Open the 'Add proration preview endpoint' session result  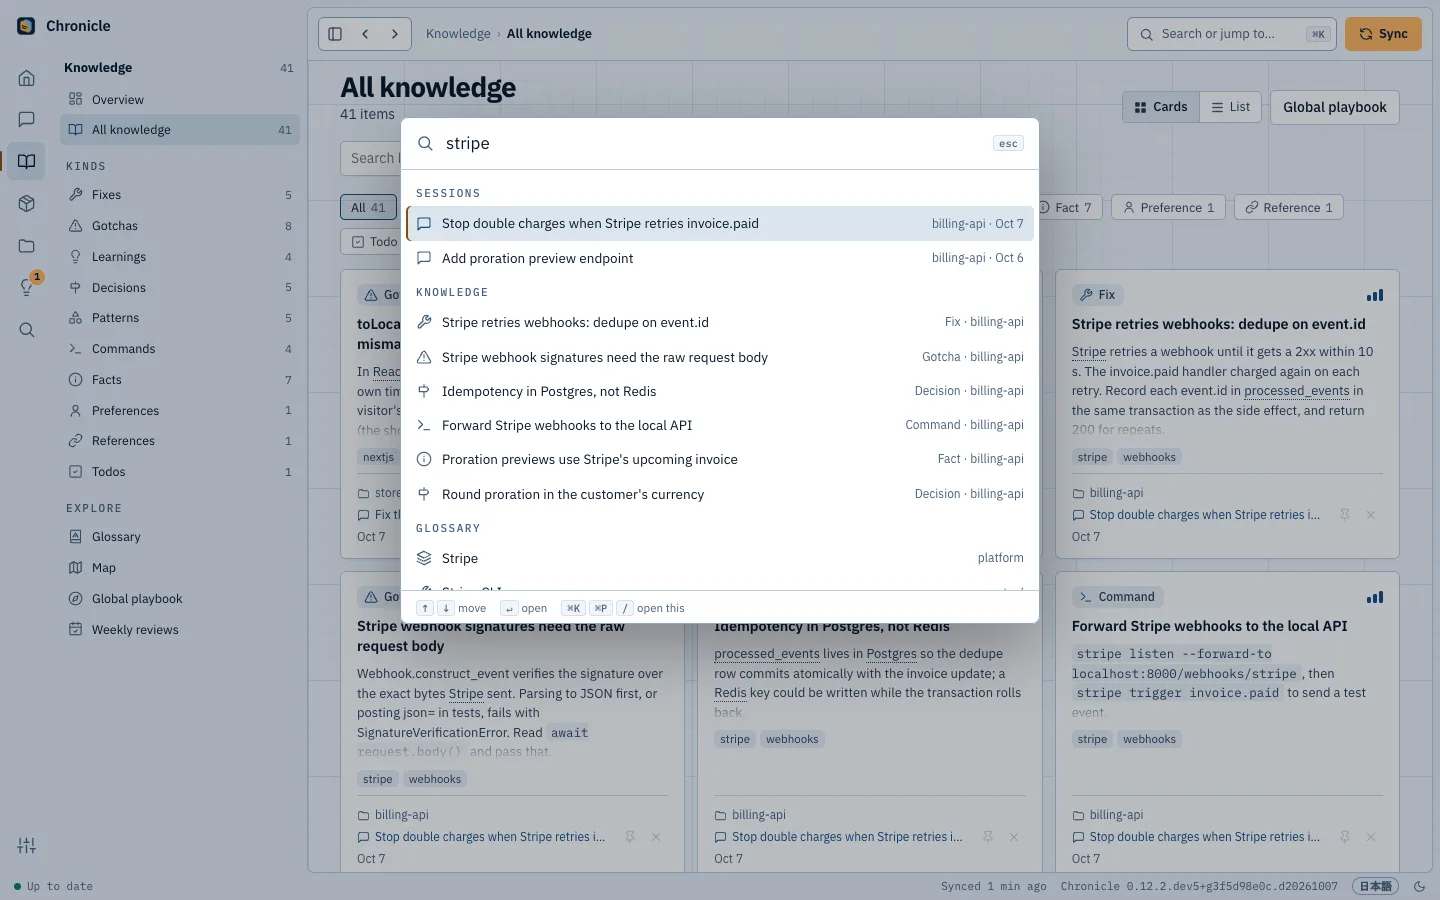[720, 258]
